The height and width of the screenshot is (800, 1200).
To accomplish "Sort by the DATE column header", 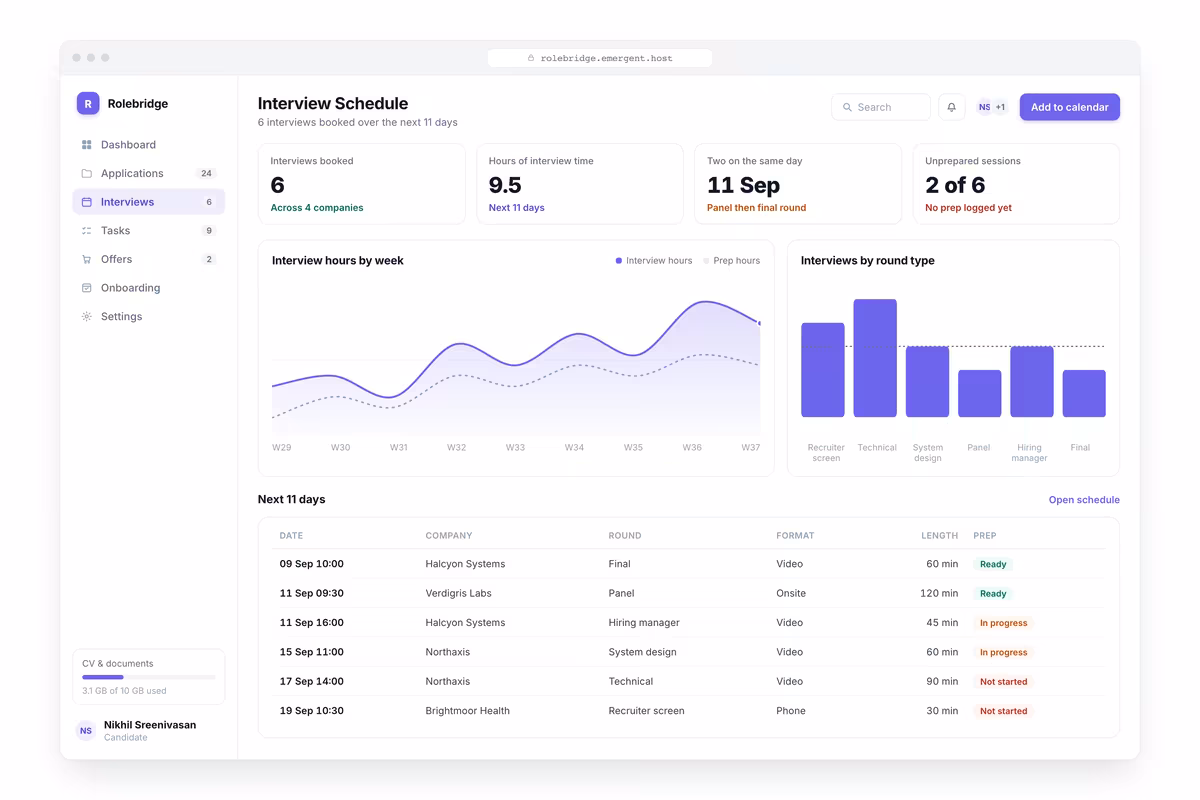I will click(x=291, y=536).
